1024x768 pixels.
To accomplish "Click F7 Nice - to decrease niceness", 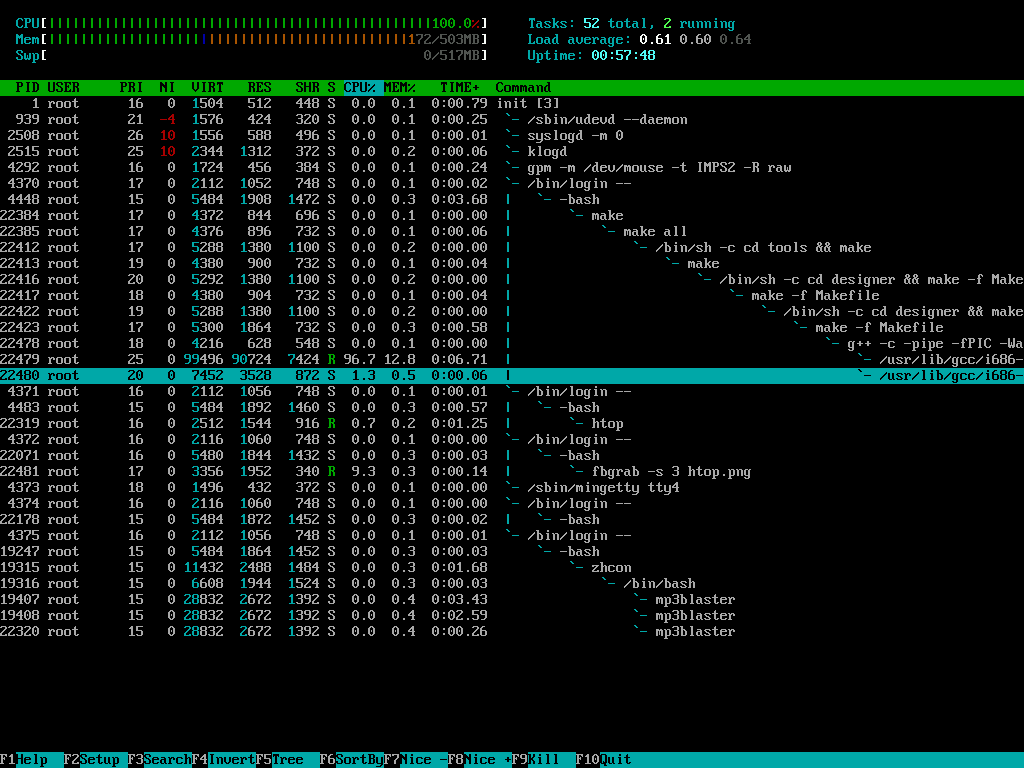I will tap(416, 760).
